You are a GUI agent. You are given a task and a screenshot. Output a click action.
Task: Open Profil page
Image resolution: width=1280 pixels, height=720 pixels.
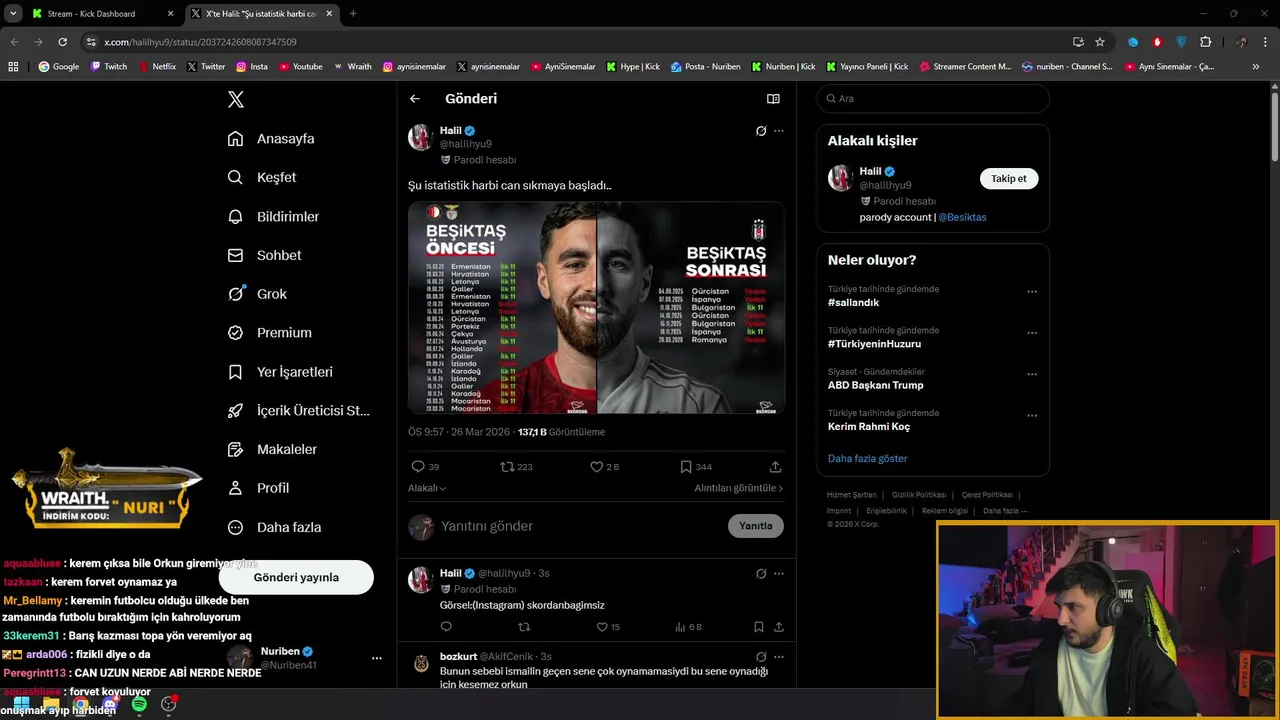(258, 488)
